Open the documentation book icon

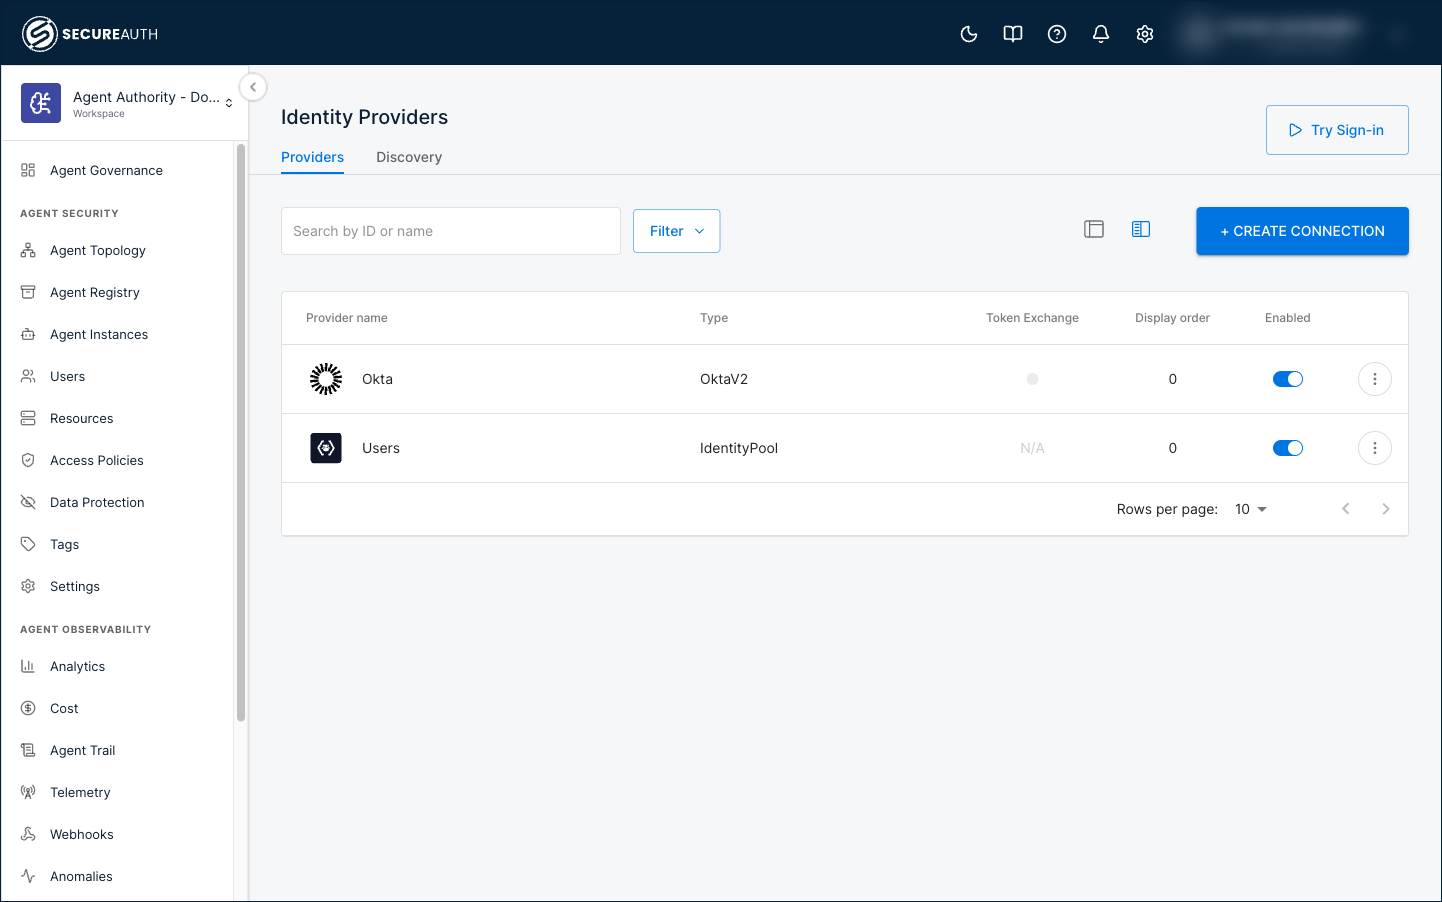point(1013,34)
